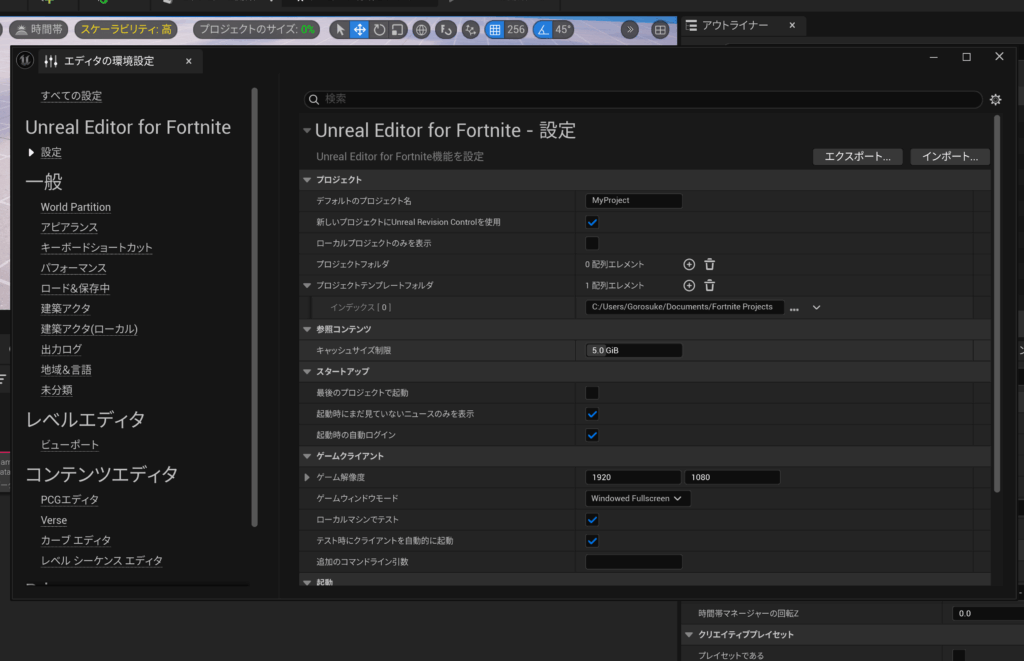Expand the ゲーム解像度 row
Viewport: 1024px width, 661px height.
tap(307, 477)
